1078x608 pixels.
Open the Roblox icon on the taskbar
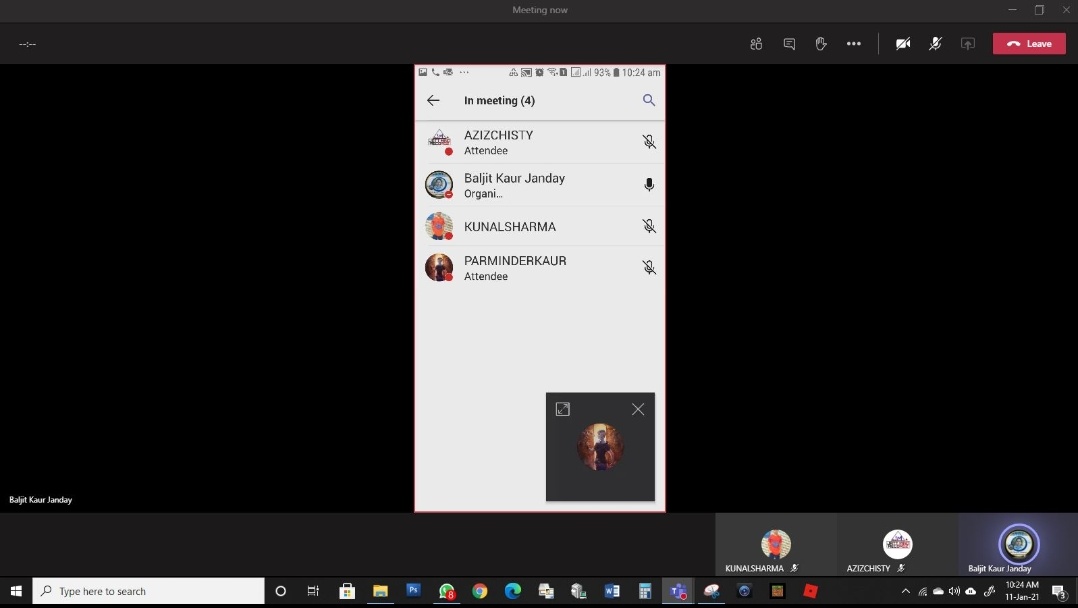point(811,591)
